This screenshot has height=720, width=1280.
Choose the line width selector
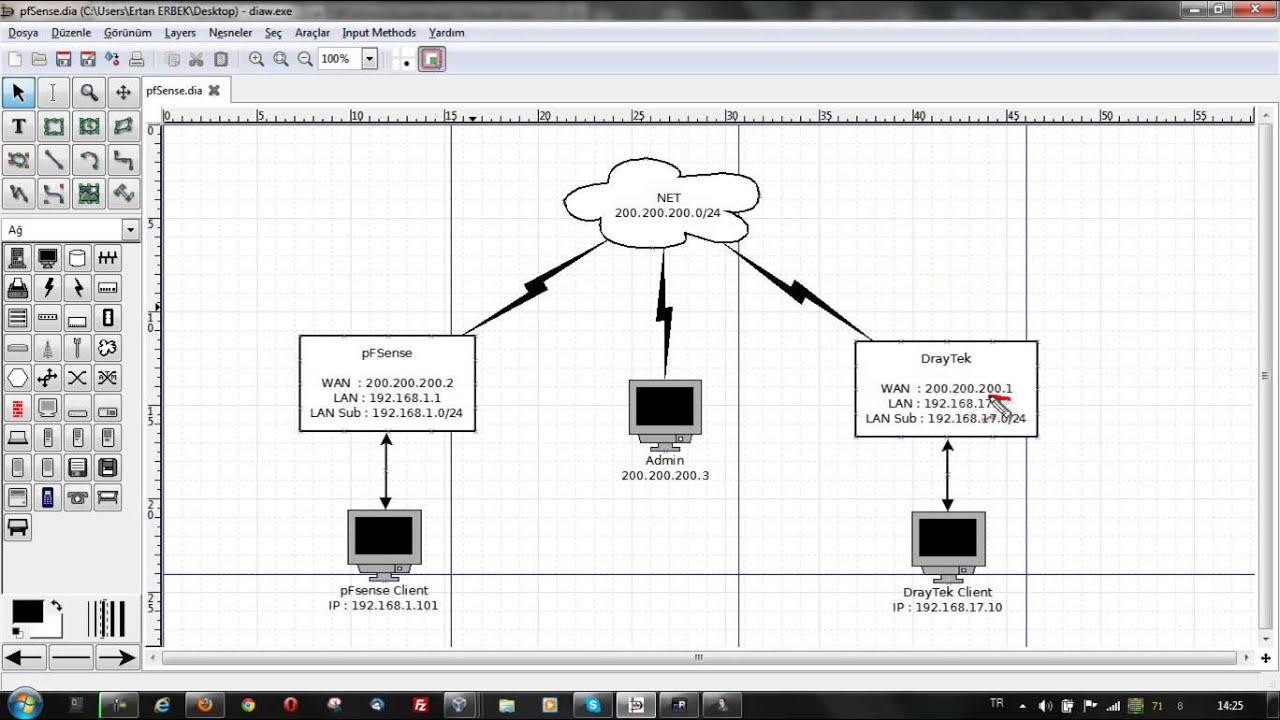106,618
